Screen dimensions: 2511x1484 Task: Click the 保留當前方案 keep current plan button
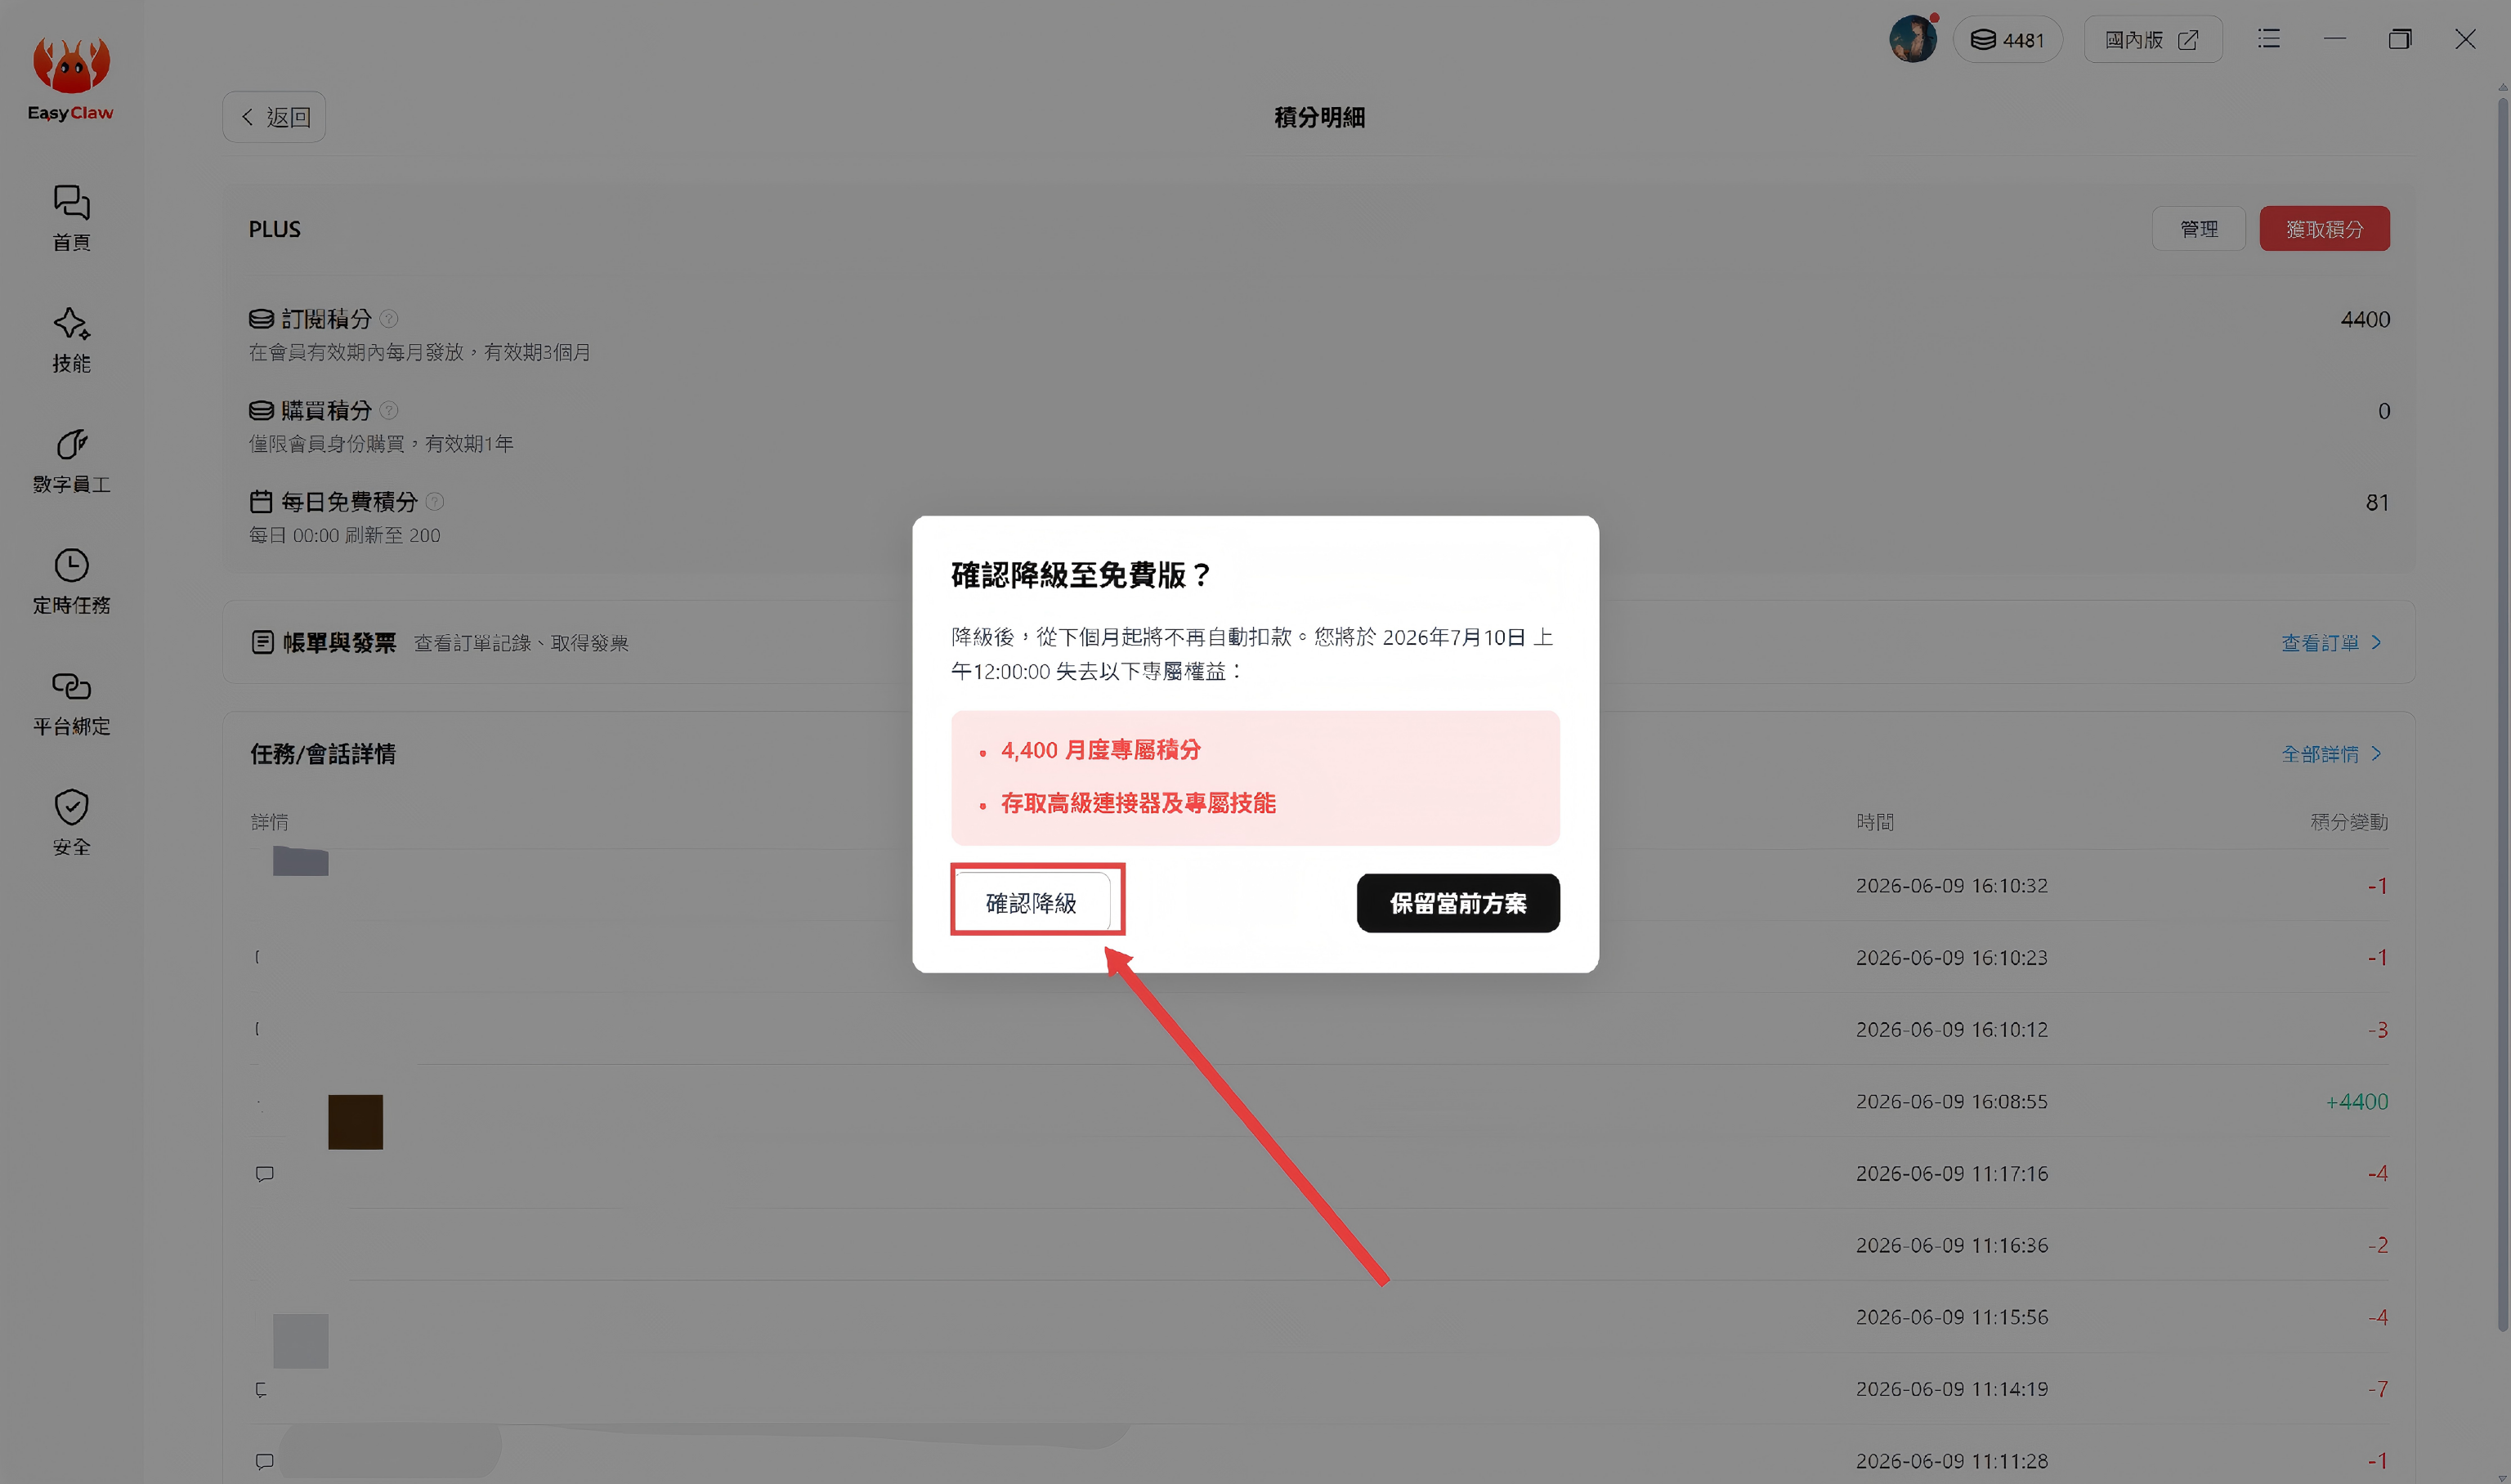[x=1457, y=903]
